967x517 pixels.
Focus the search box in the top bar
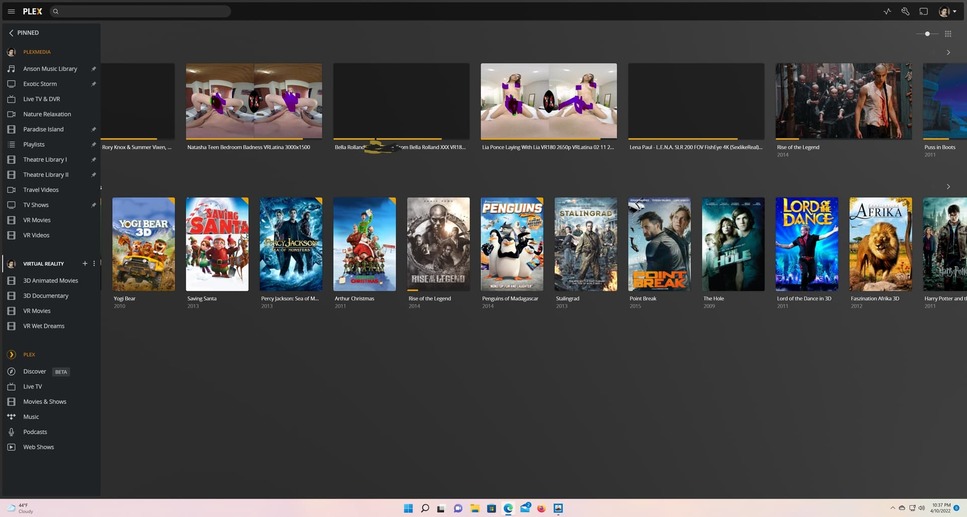click(140, 11)
